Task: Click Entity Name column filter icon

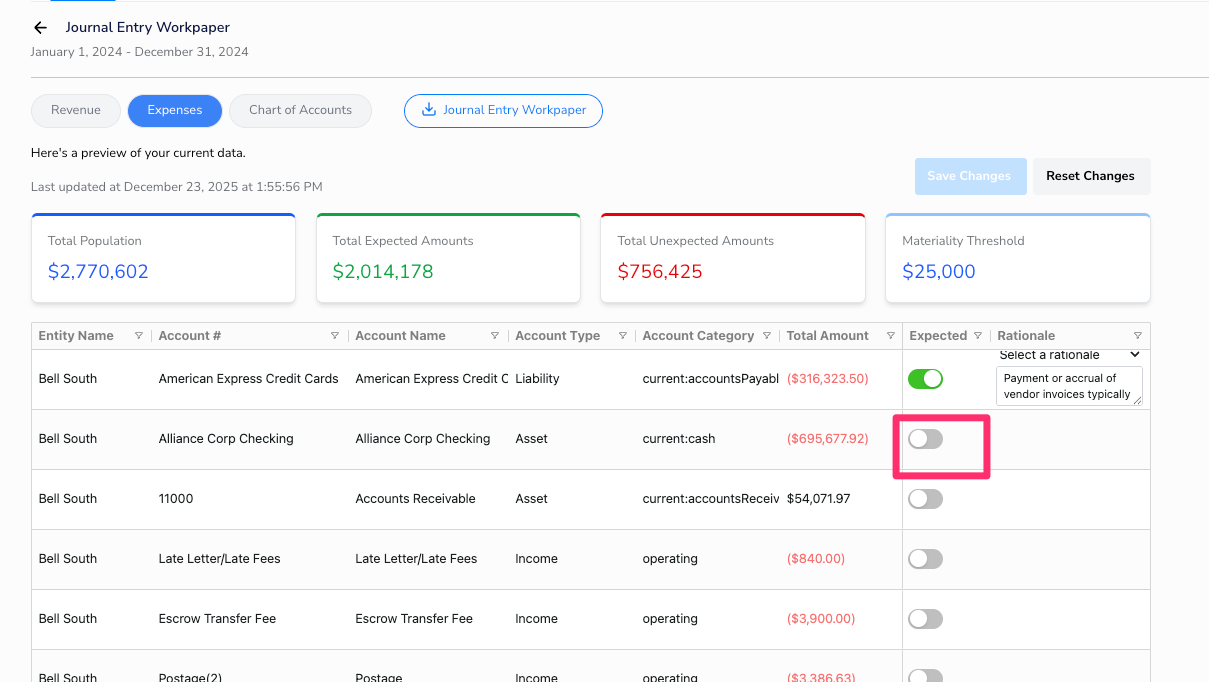Action: click(138, 336)
